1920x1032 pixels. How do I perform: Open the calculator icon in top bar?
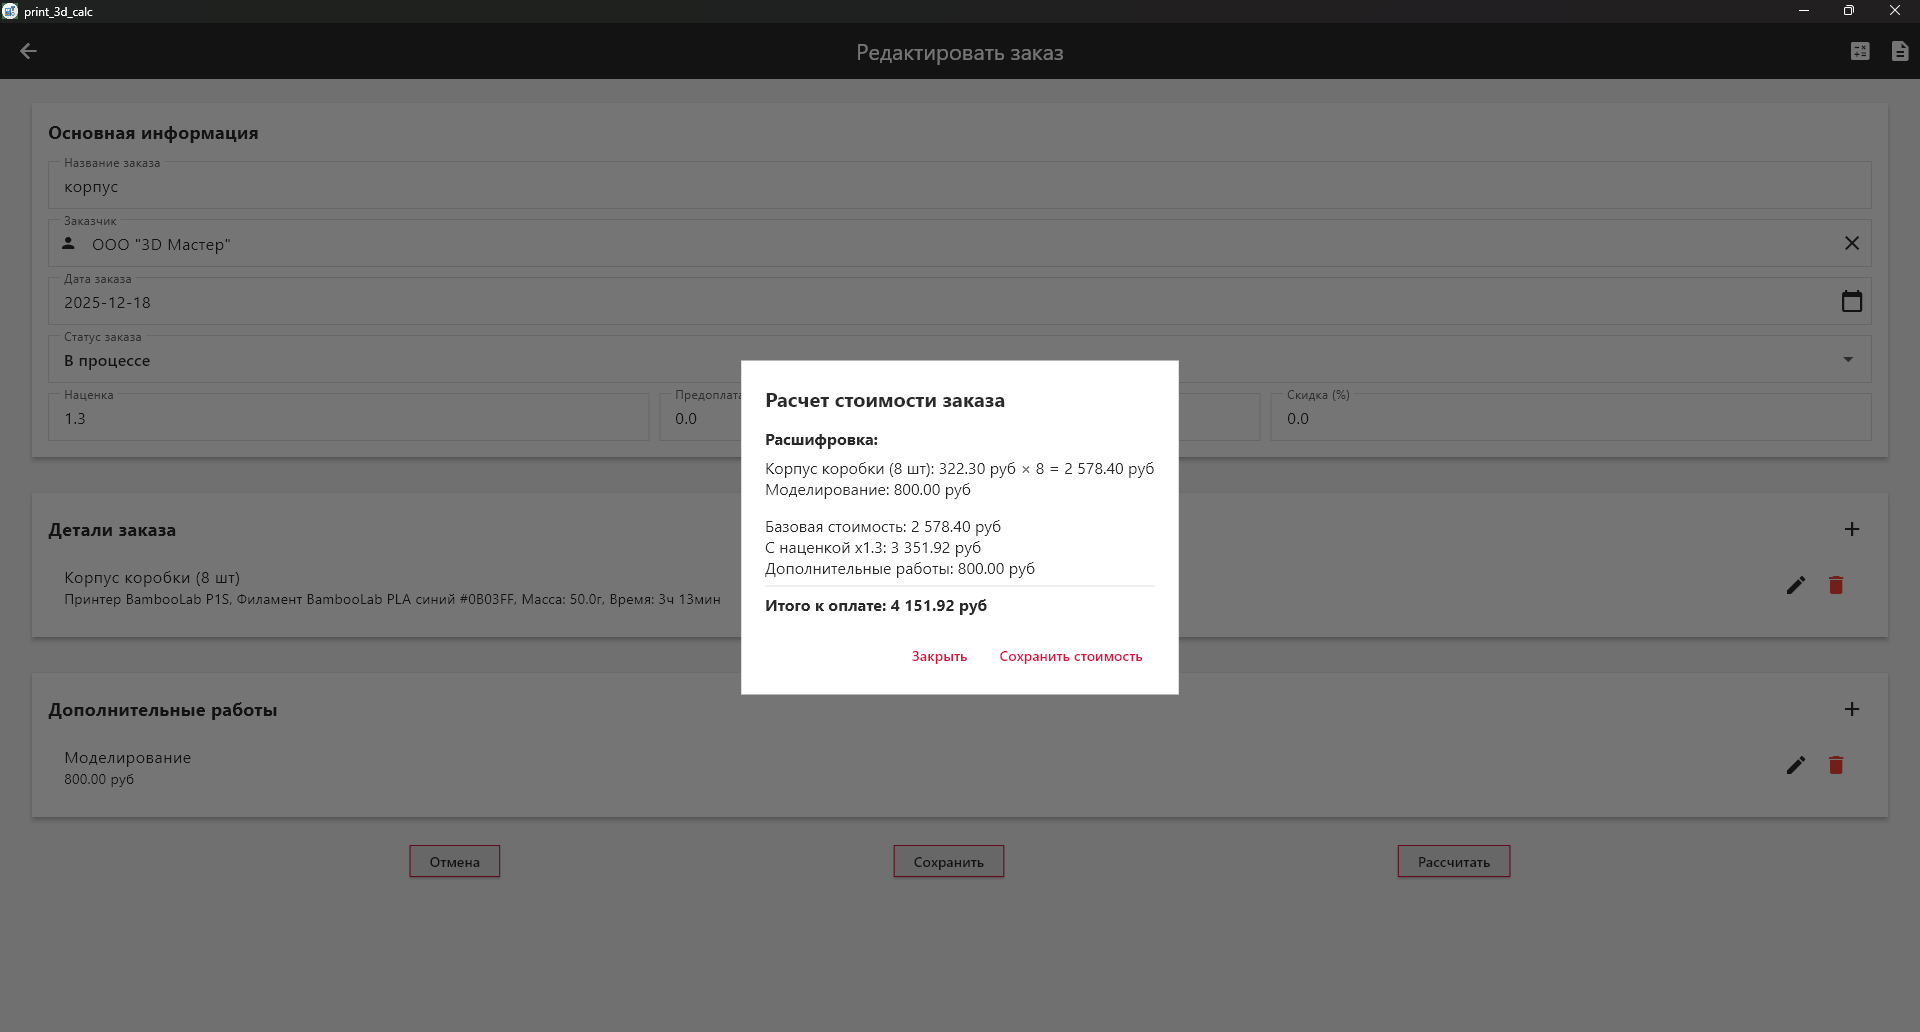[x=1859, y=51]
